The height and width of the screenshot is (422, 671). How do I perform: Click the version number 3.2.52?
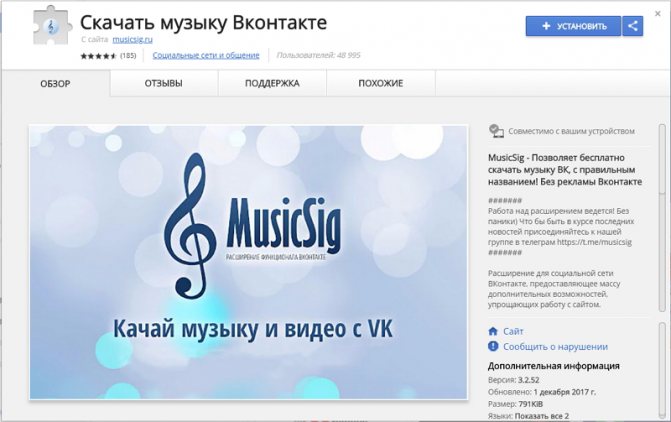point(528,380)
